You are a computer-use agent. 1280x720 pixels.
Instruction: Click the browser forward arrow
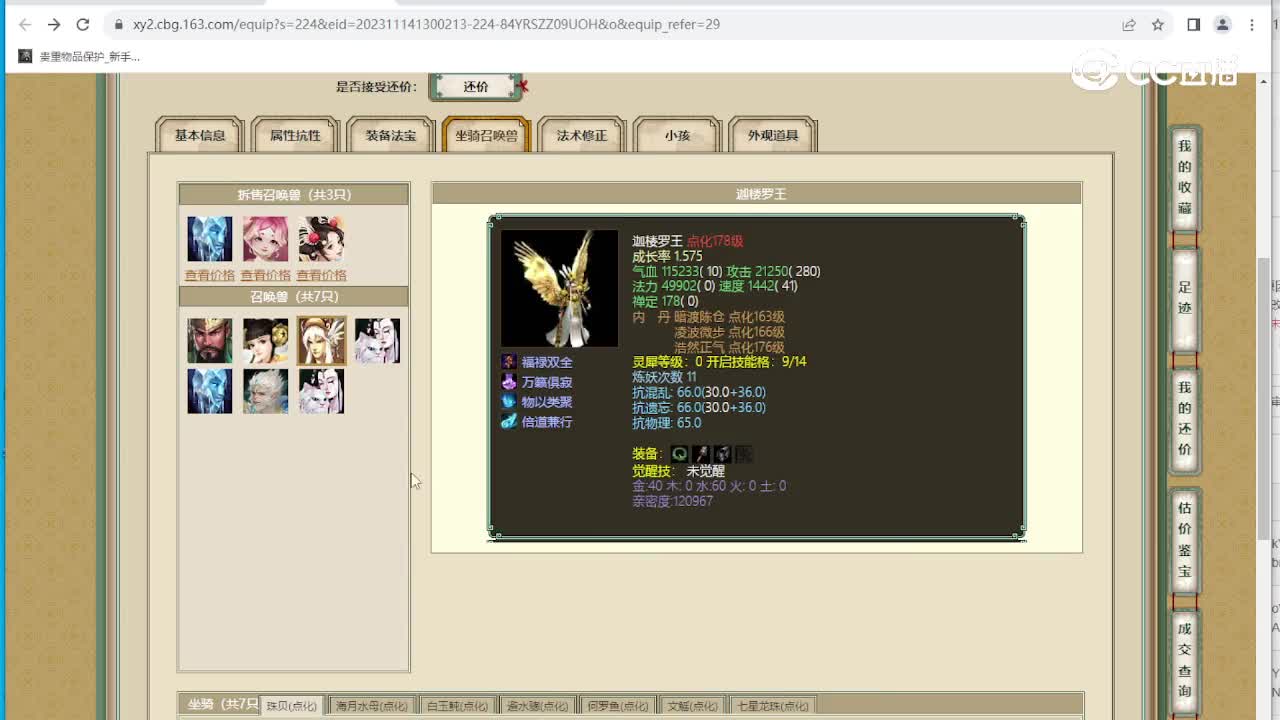54,24
